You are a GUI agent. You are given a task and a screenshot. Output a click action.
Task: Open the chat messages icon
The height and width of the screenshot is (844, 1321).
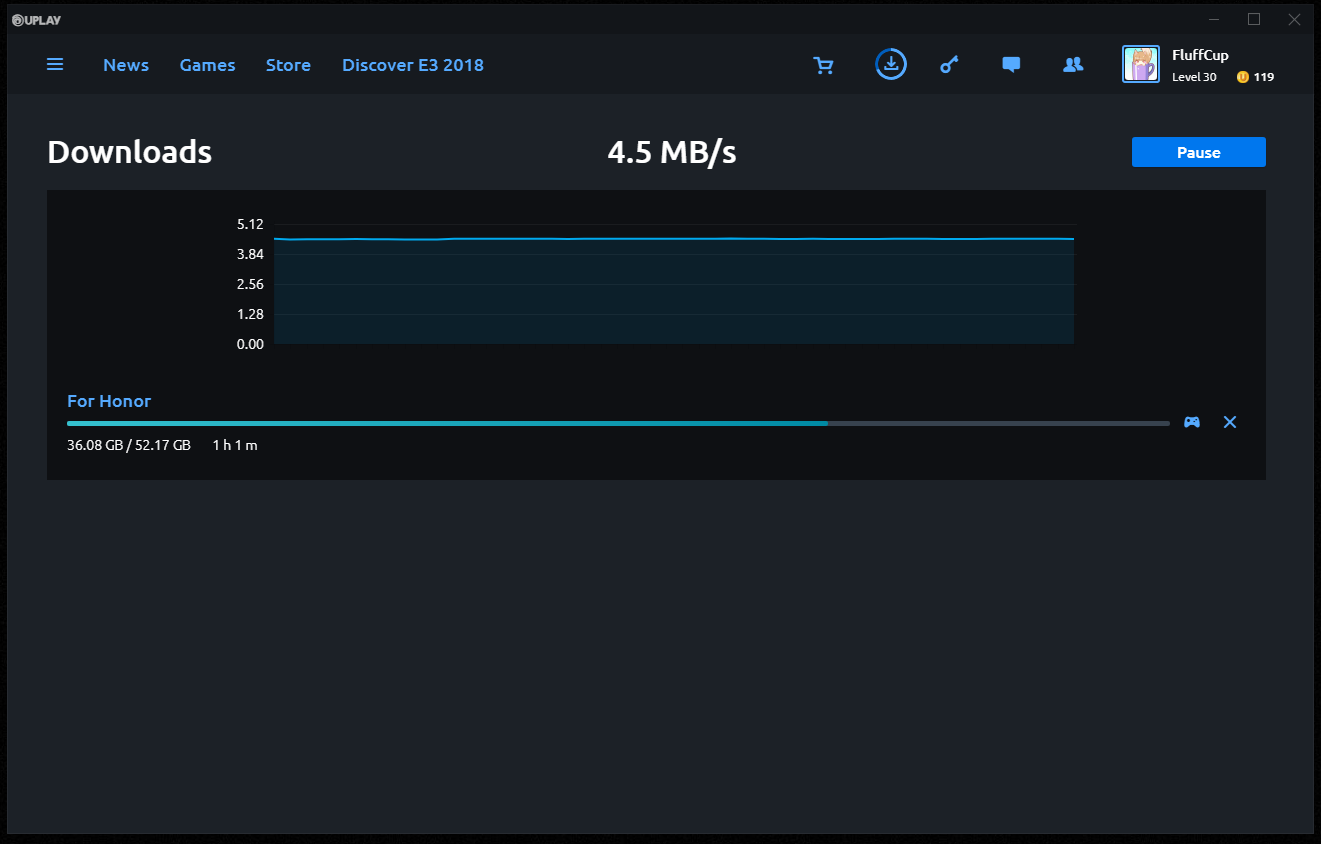click(1011, 65)
